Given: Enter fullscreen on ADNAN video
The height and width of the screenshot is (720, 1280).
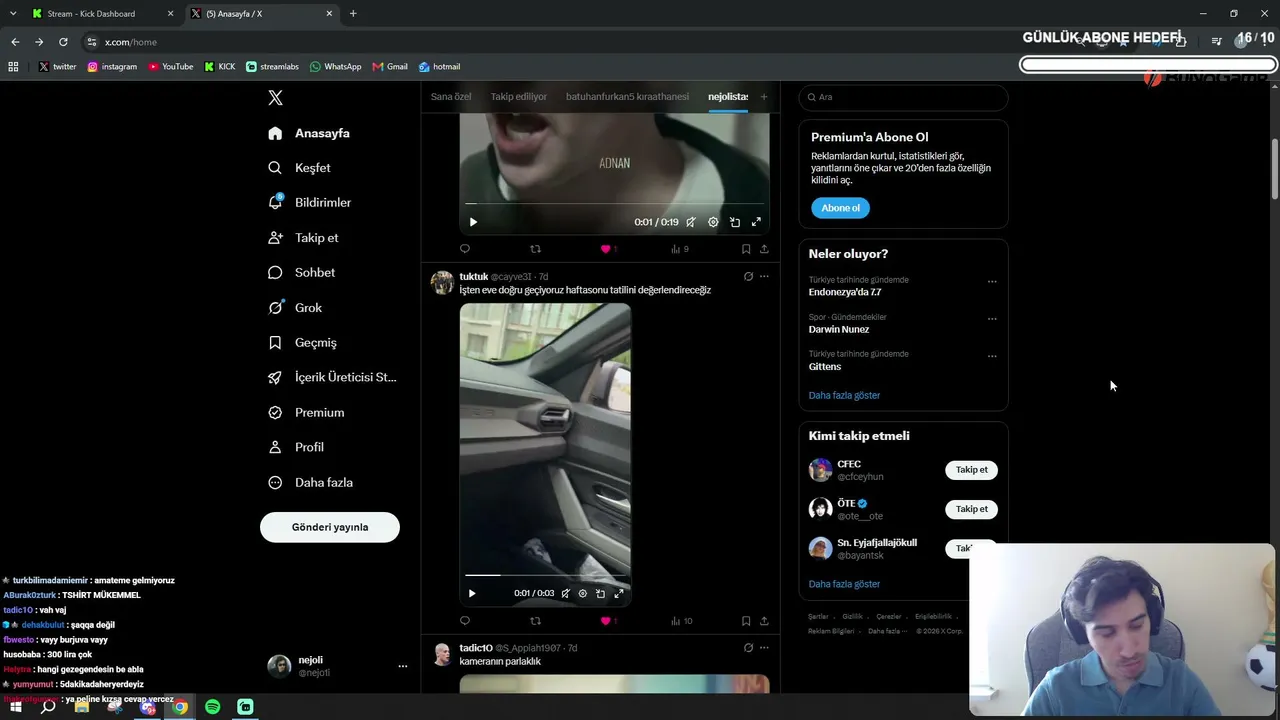Looking at the screenshot, I should click(756, 222).
